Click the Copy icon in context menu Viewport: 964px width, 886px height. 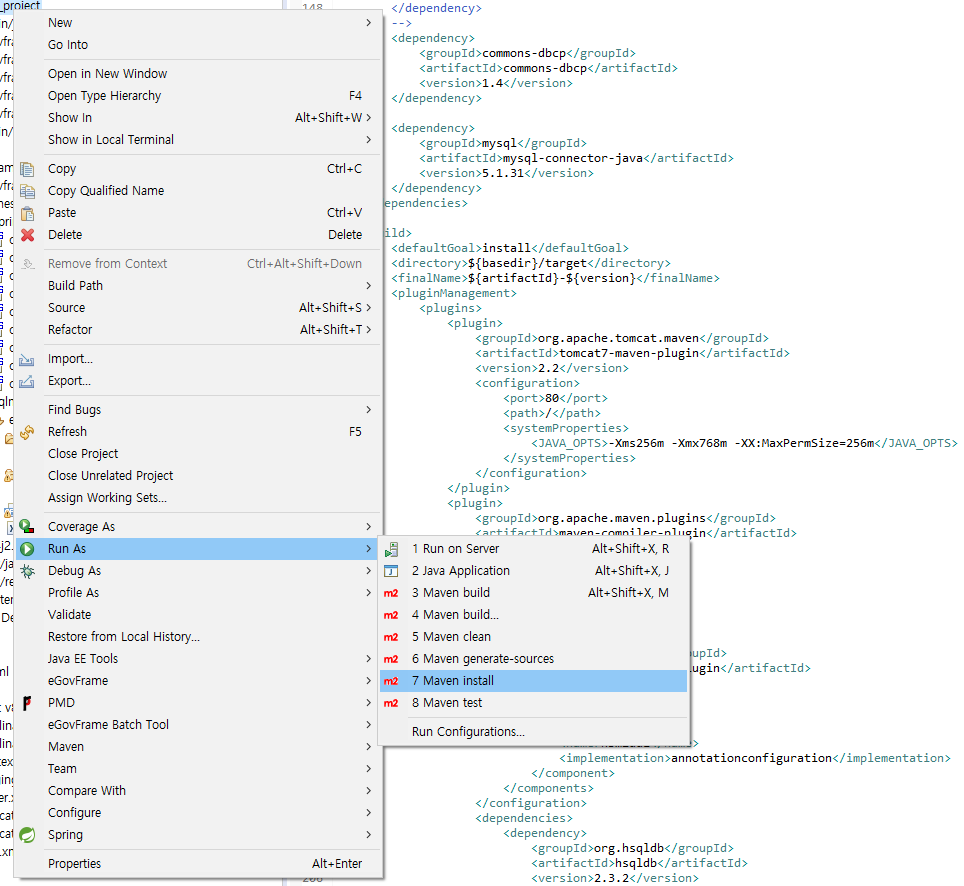pos(28,169)
